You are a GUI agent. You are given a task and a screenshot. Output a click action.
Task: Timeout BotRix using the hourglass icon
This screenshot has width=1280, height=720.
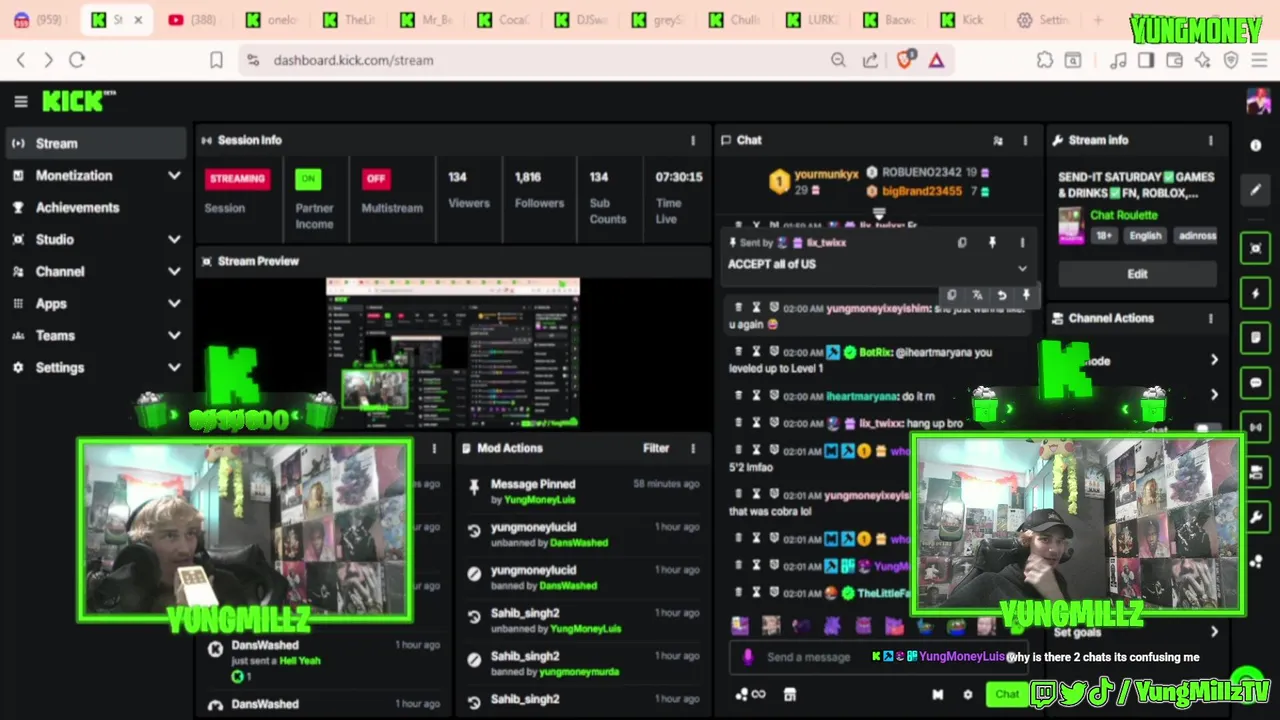tap(756, 352)
